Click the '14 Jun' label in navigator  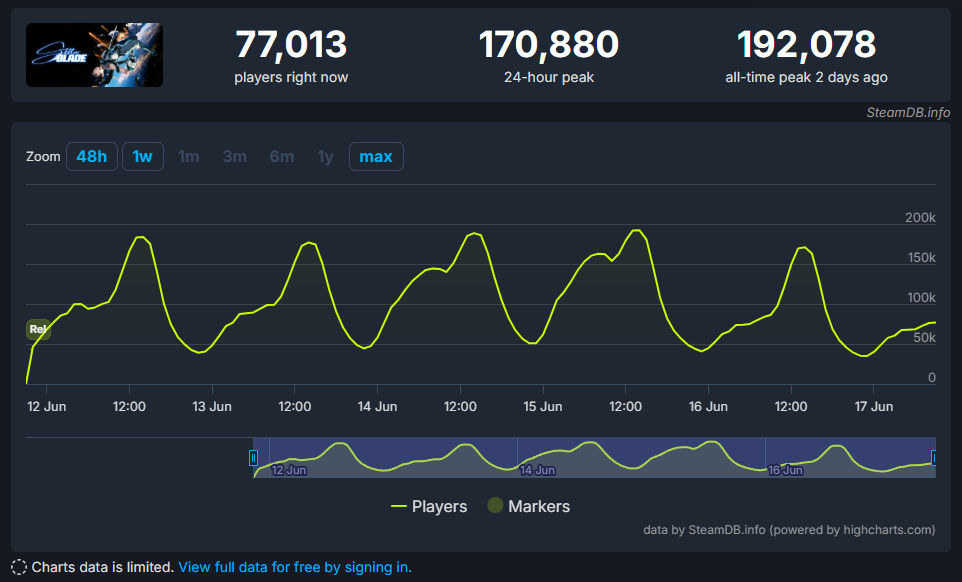point(537,470)
